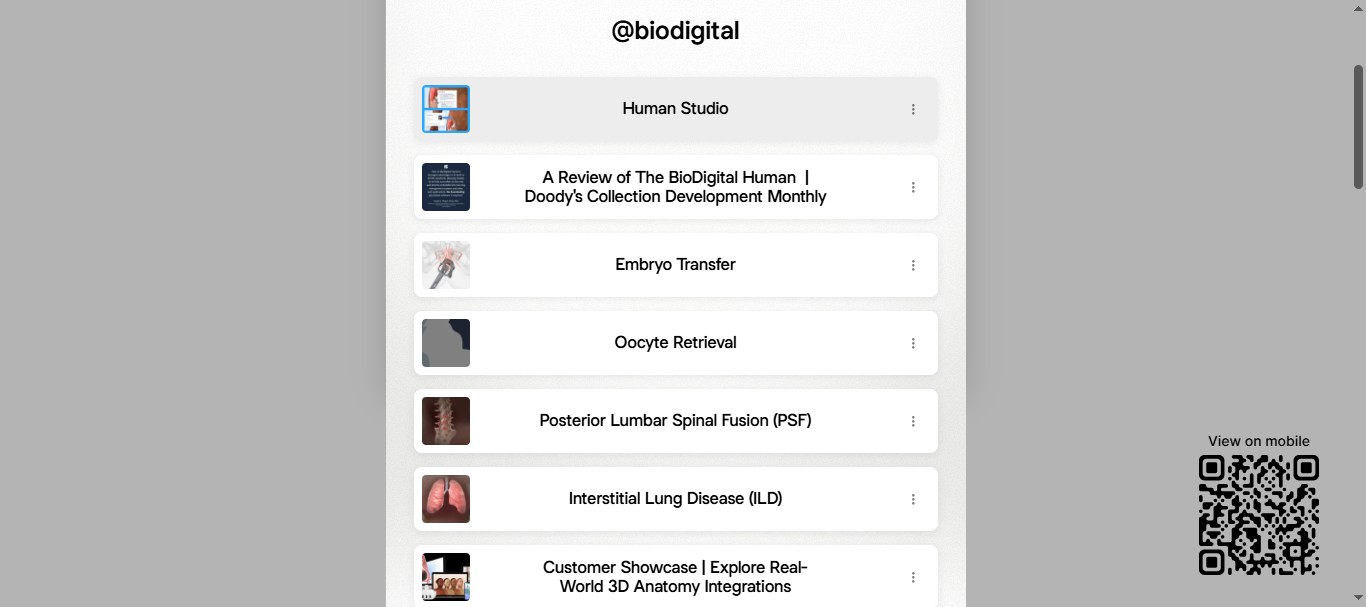This screenshot has width=1366, height=607.
Task: Click the Human Studio thumbnail image
Action: pos(446,109)
